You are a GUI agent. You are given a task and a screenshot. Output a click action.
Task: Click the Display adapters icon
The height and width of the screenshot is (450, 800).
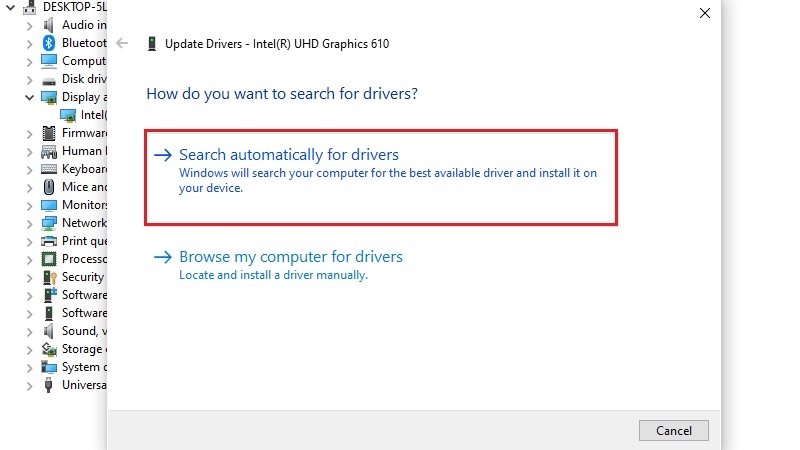click(49, 97)
